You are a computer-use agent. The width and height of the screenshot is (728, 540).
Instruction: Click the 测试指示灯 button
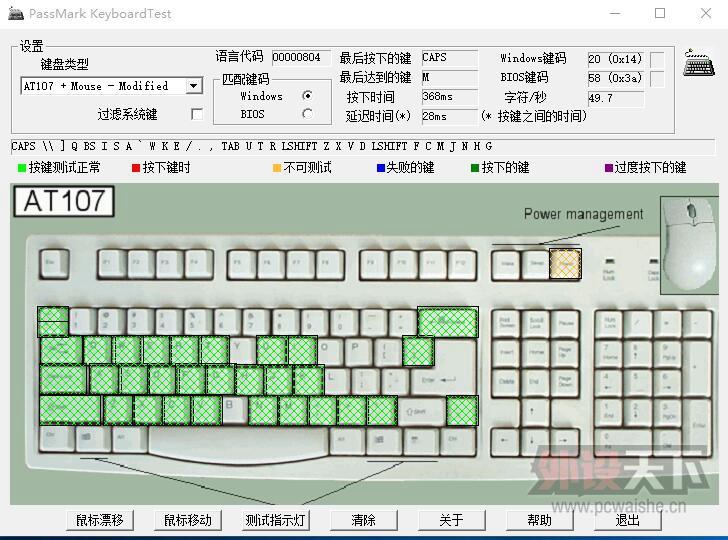click(x=276, y=520)
